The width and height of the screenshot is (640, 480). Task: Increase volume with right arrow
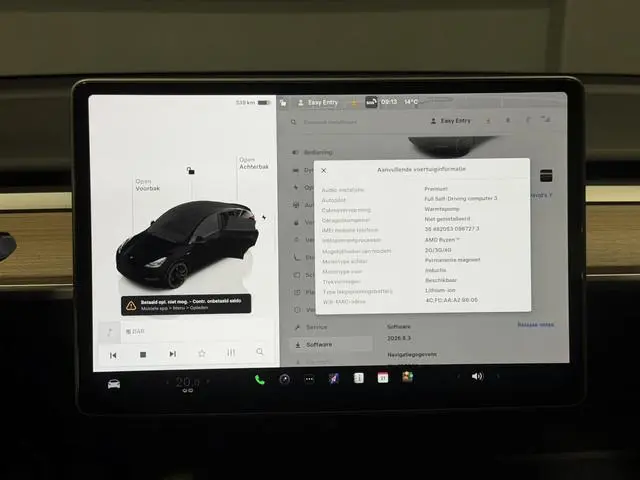(498, 376)
